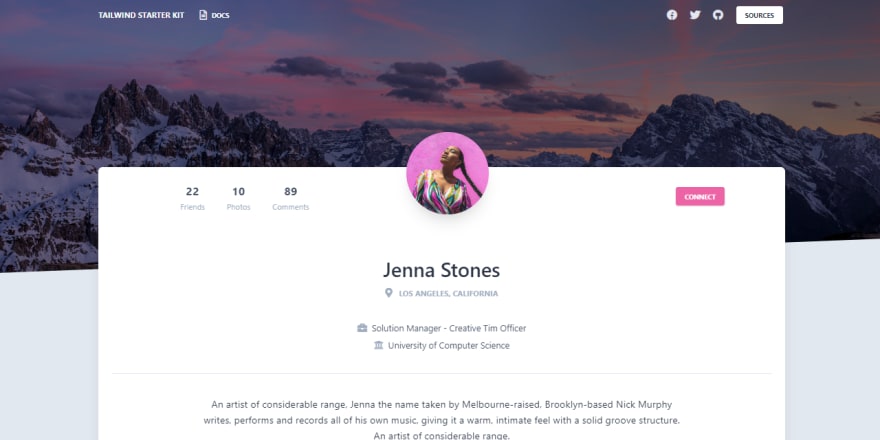Click Solution Manager job title text
This screenshot has width=880, height=440.
coord(449,328)
